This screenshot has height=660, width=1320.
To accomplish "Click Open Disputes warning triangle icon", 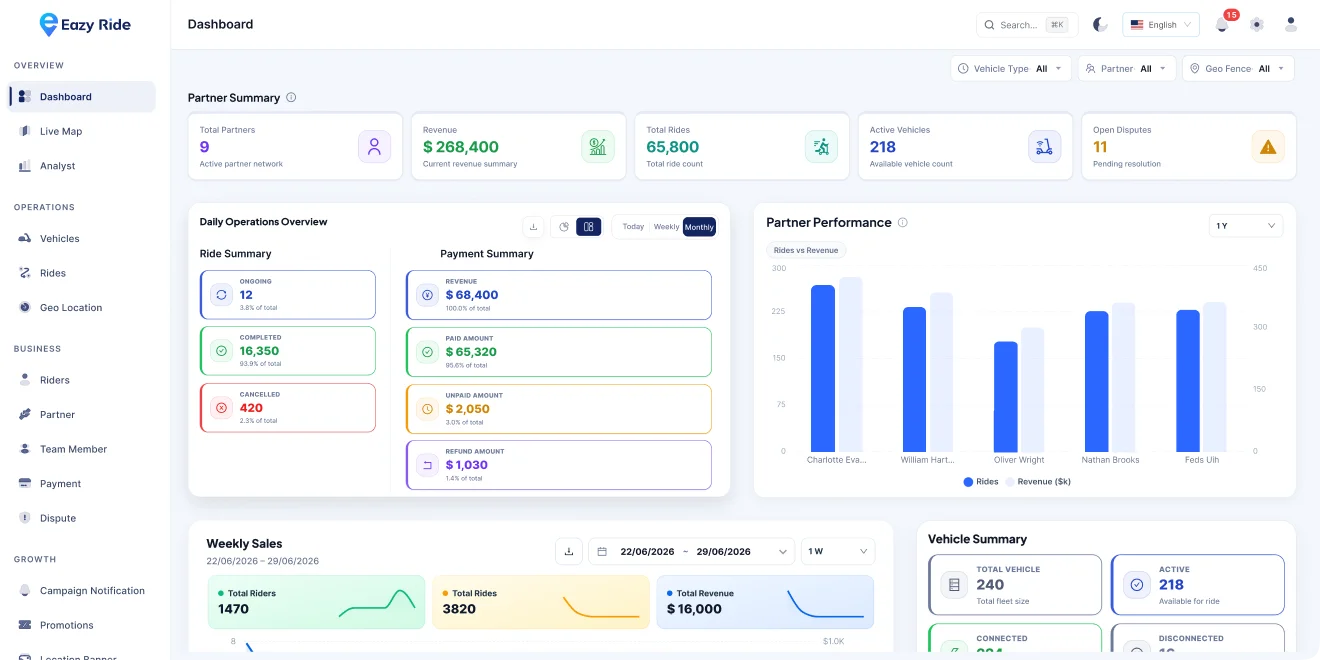I will click(x=1268, y=147).
